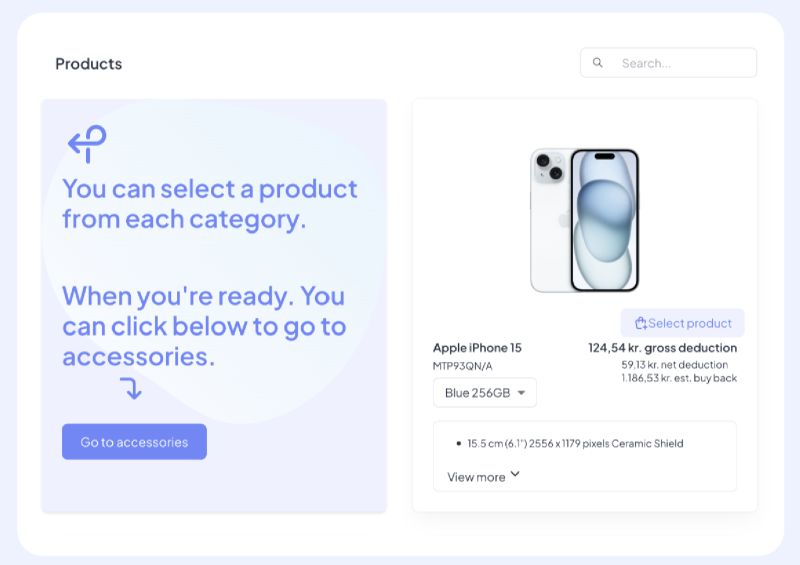Click the looping left arrow icon

pyautogui.click(x=87, y=144)
